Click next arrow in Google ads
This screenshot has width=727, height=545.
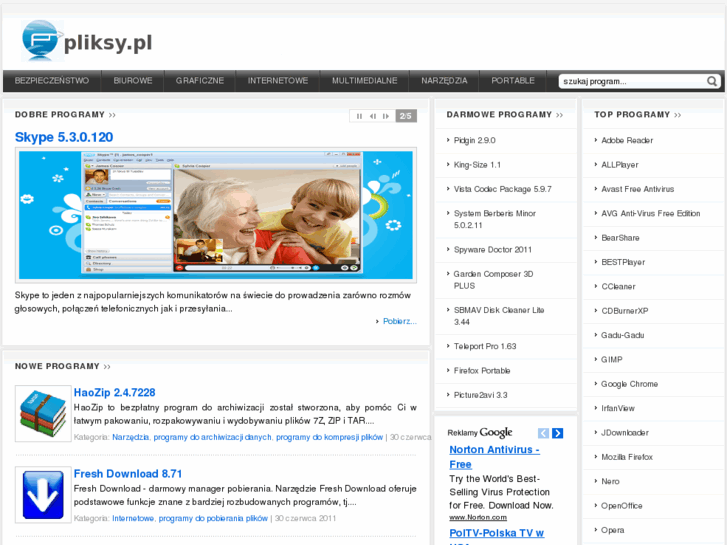click(x=558, y=433)
